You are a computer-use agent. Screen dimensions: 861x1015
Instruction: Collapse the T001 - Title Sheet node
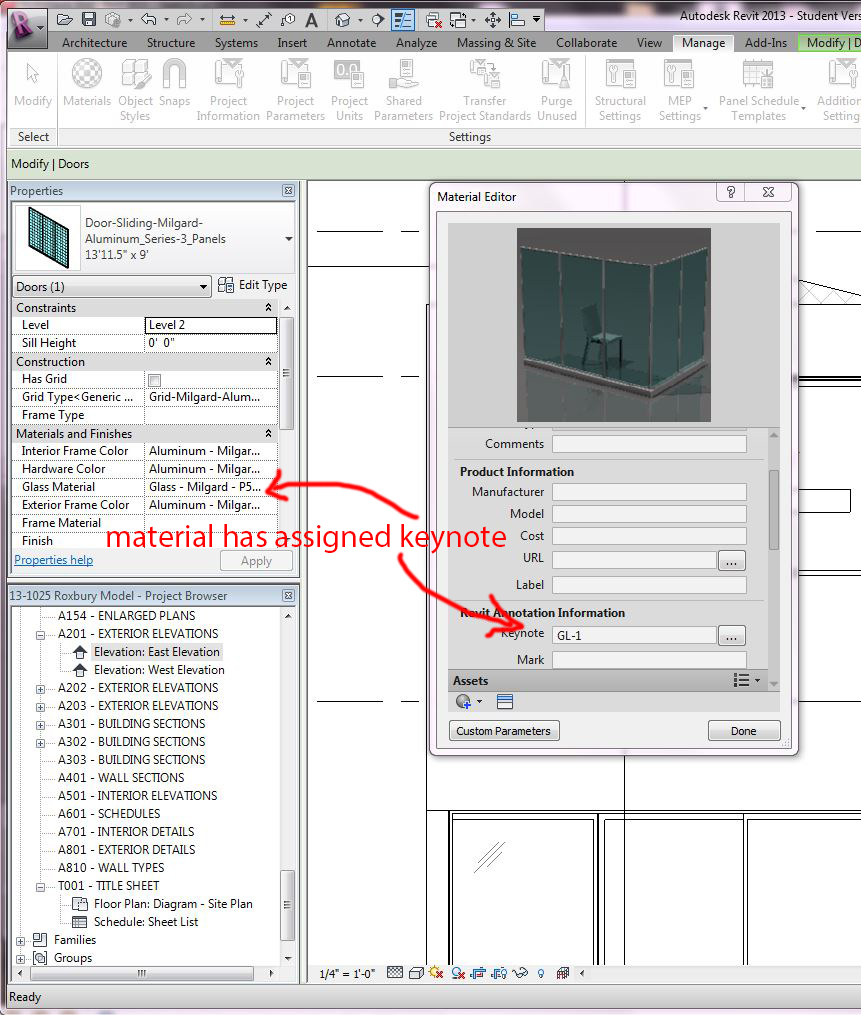point(40,886)
